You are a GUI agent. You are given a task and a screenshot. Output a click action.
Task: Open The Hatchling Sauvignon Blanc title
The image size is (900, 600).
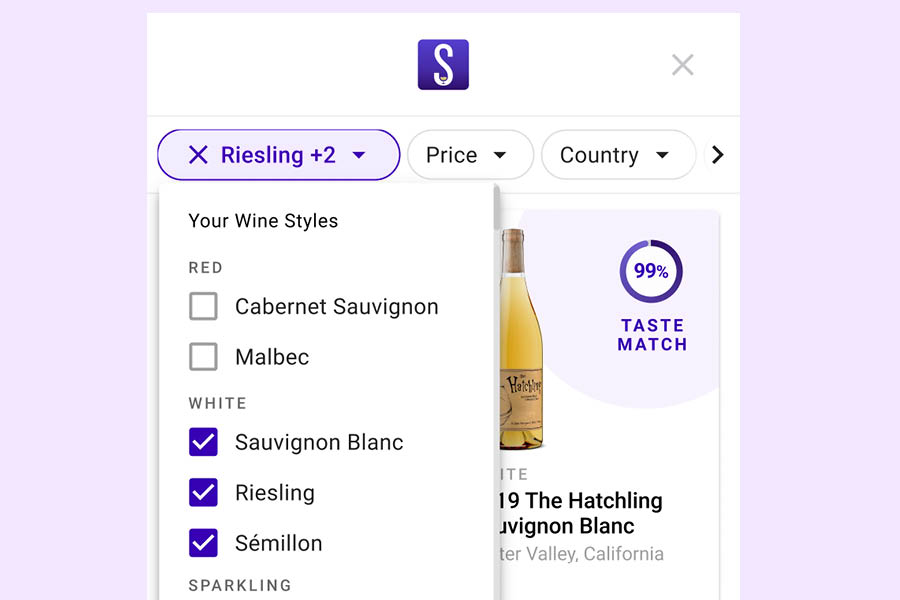click(580, 513)
